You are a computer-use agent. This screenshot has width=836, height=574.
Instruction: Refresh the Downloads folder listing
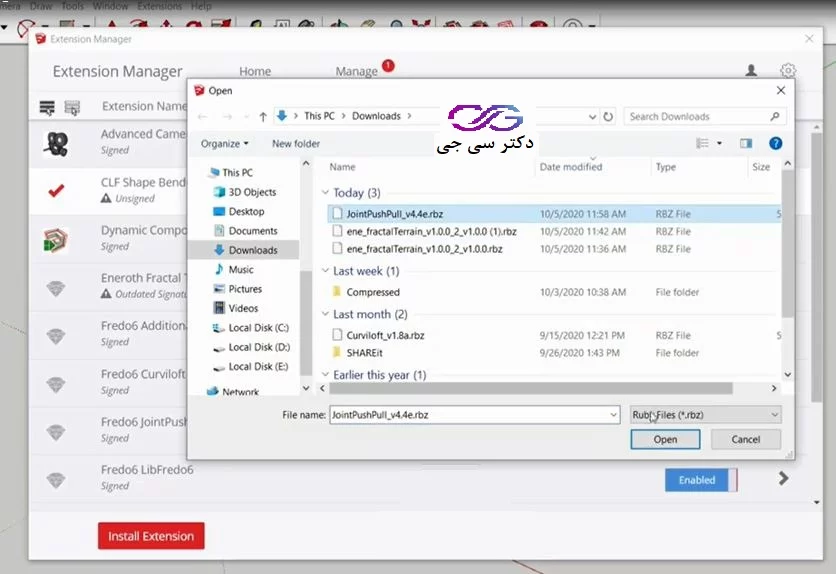click(x=608, y=116)
